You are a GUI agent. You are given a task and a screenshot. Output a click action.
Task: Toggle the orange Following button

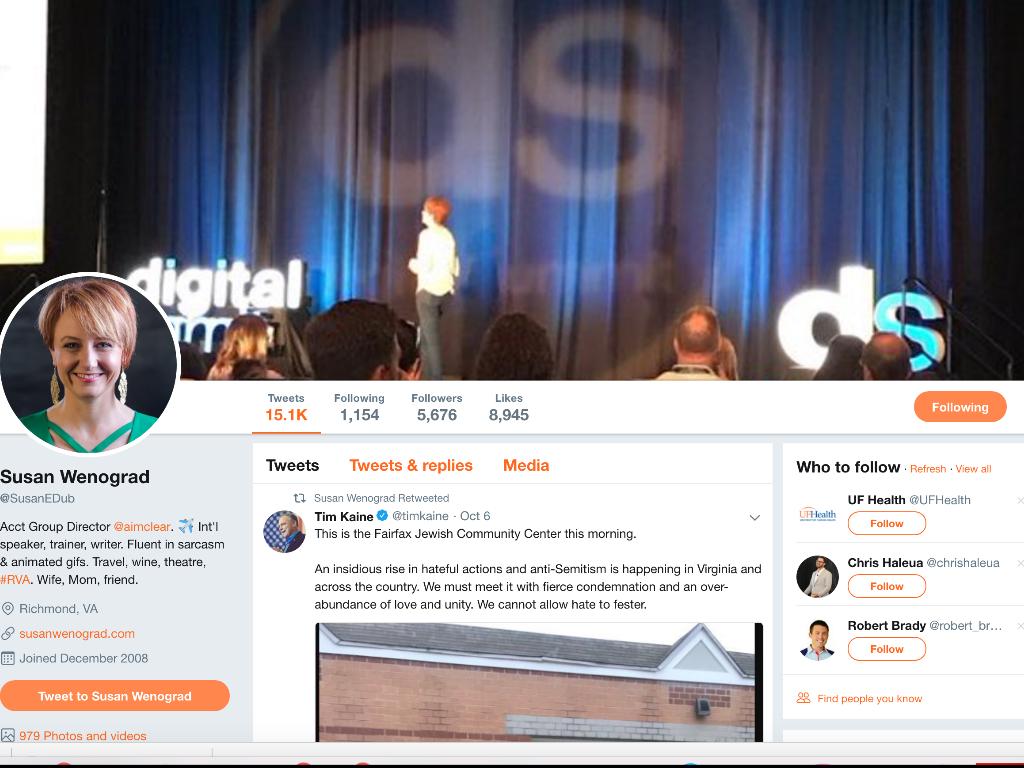959,407
